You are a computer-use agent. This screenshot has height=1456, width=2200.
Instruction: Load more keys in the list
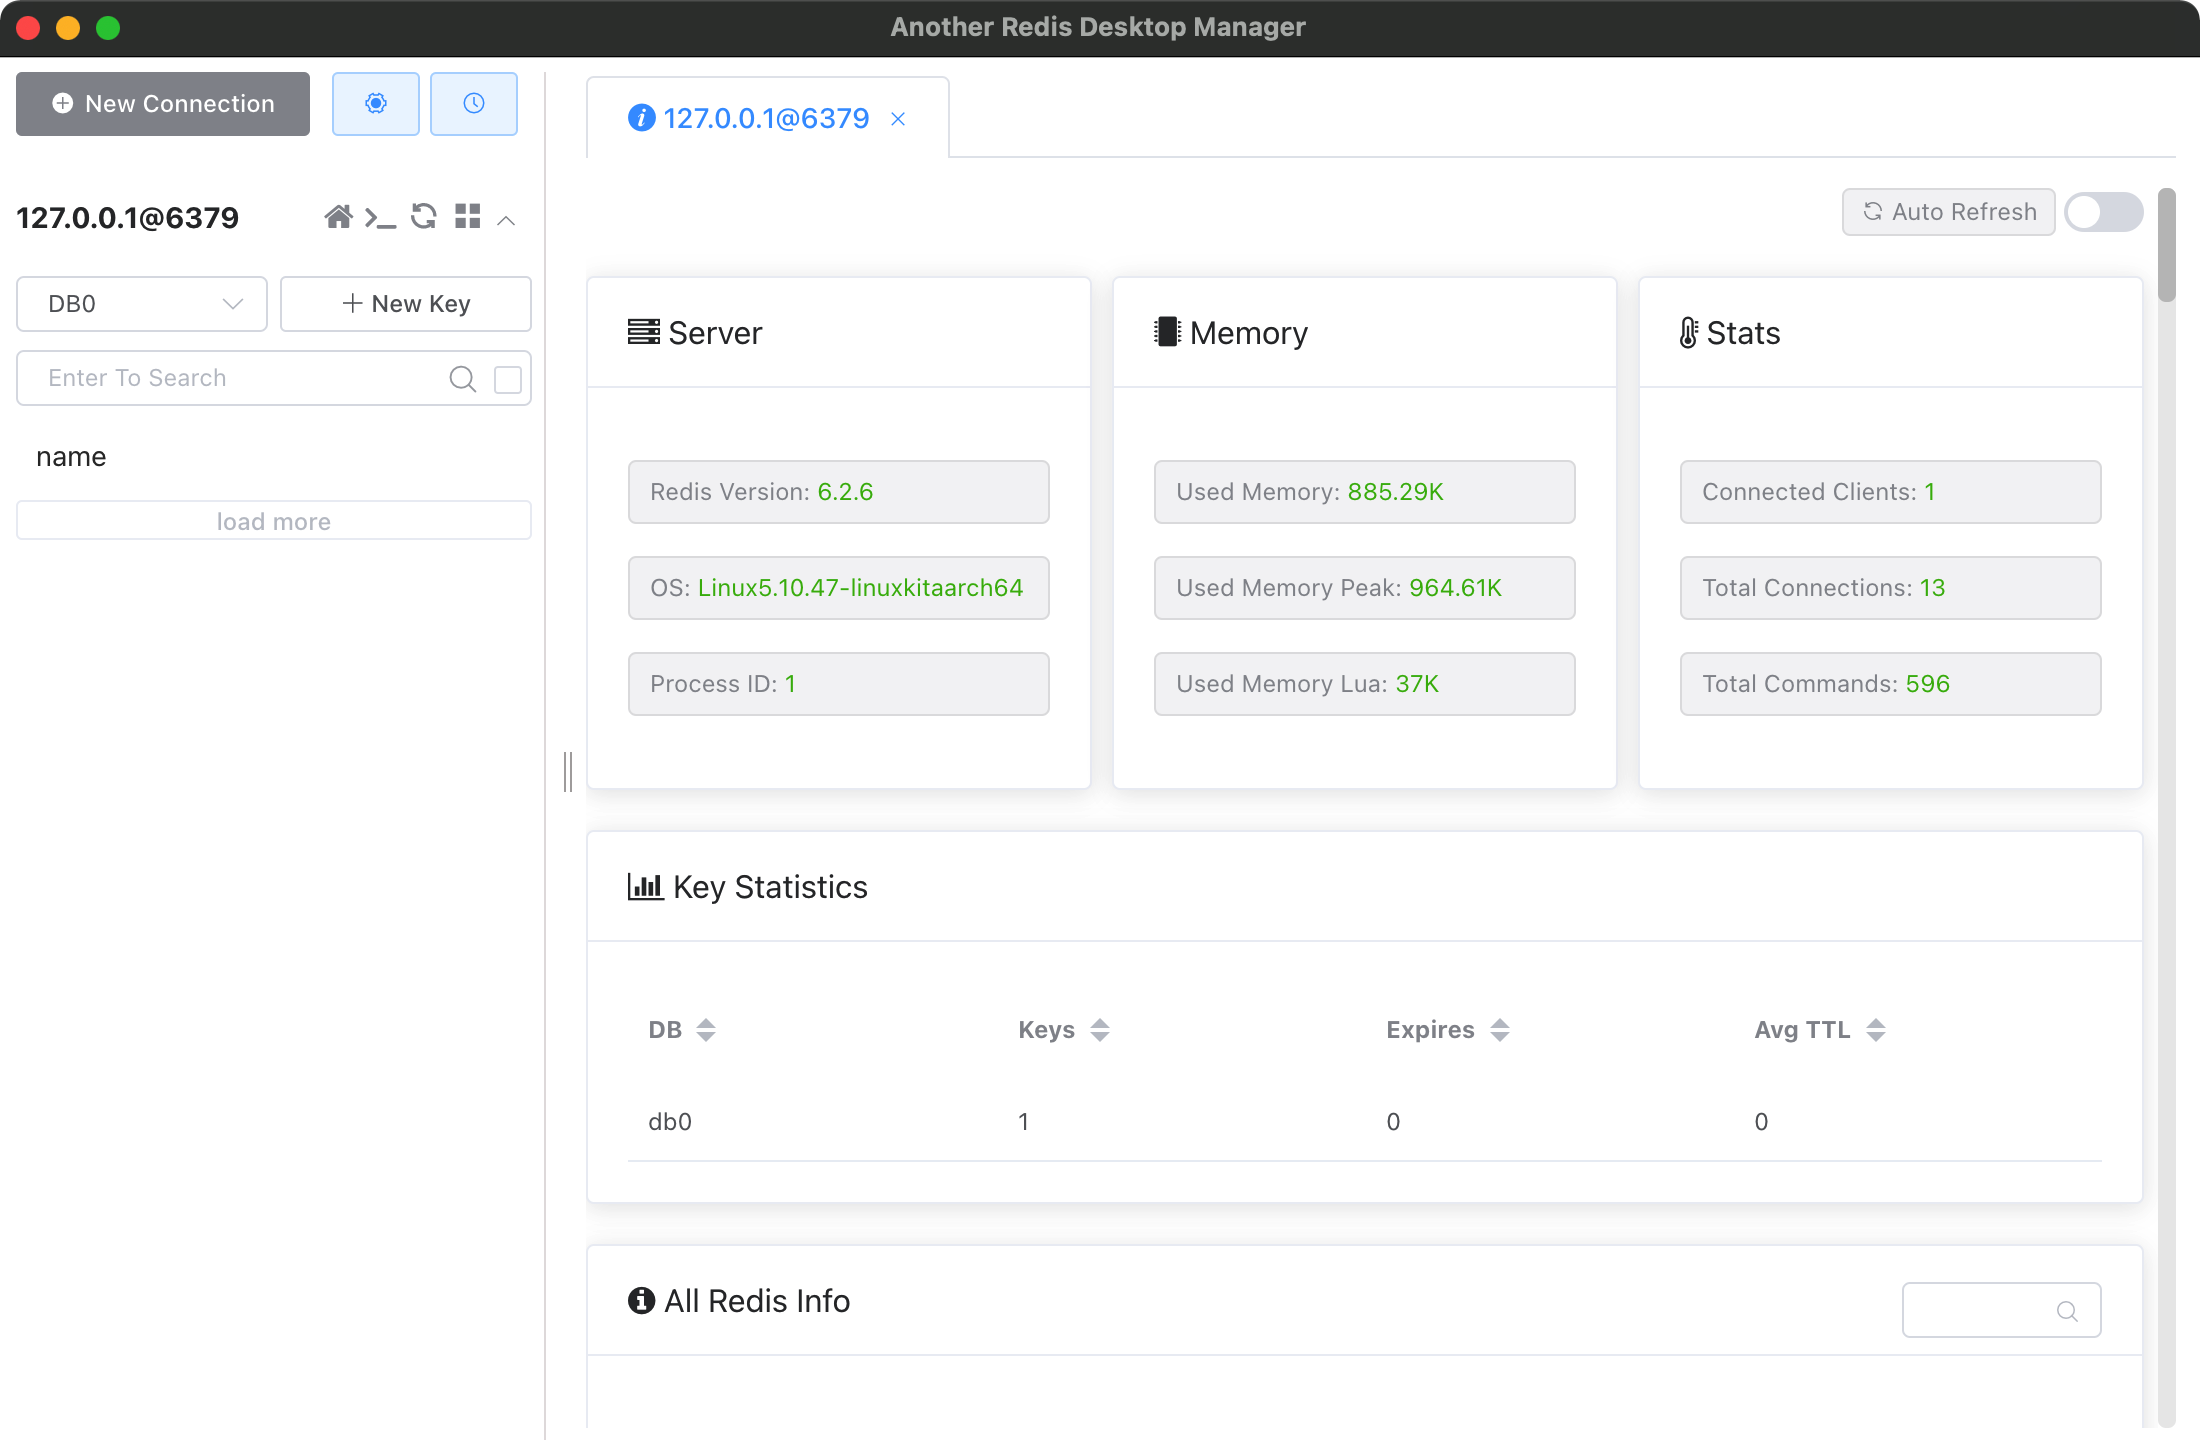tap(273, 521)
